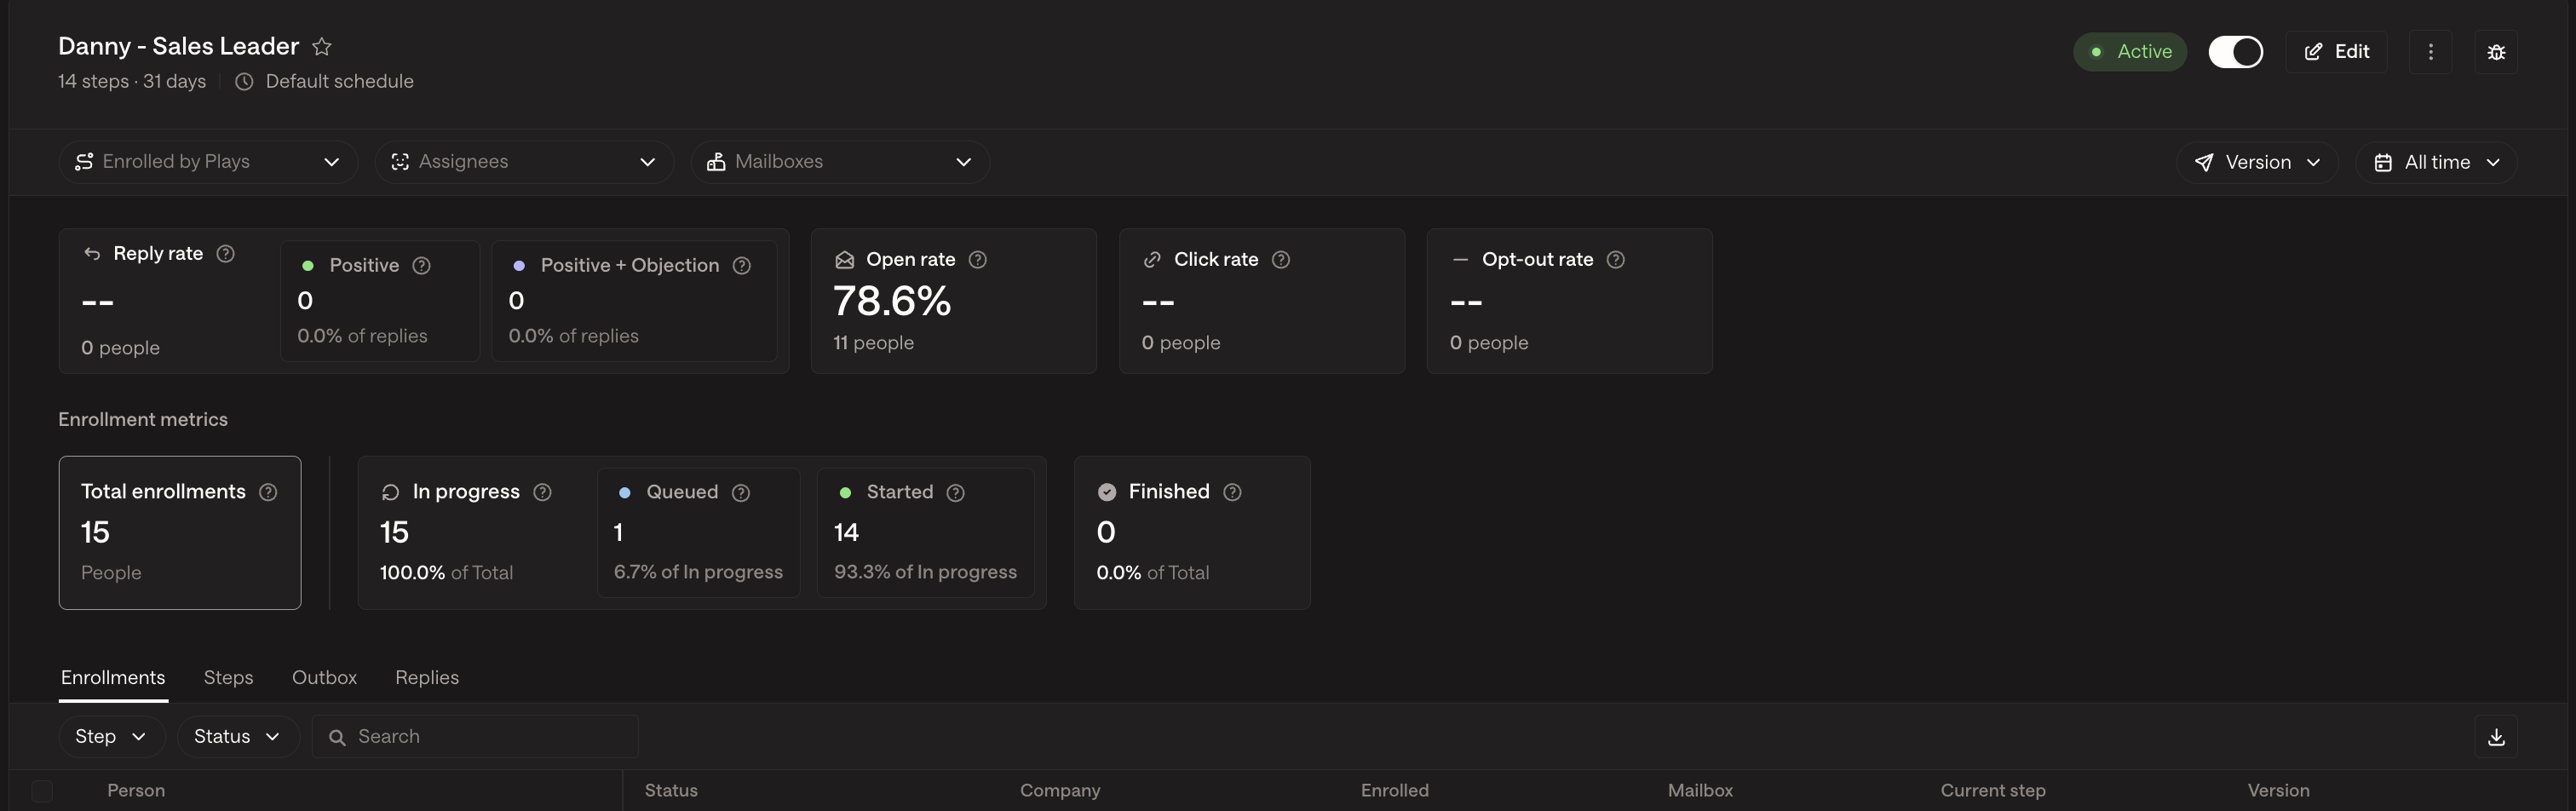Open the Status filter button
This screenshot has width=2576, height=811.
238,737
